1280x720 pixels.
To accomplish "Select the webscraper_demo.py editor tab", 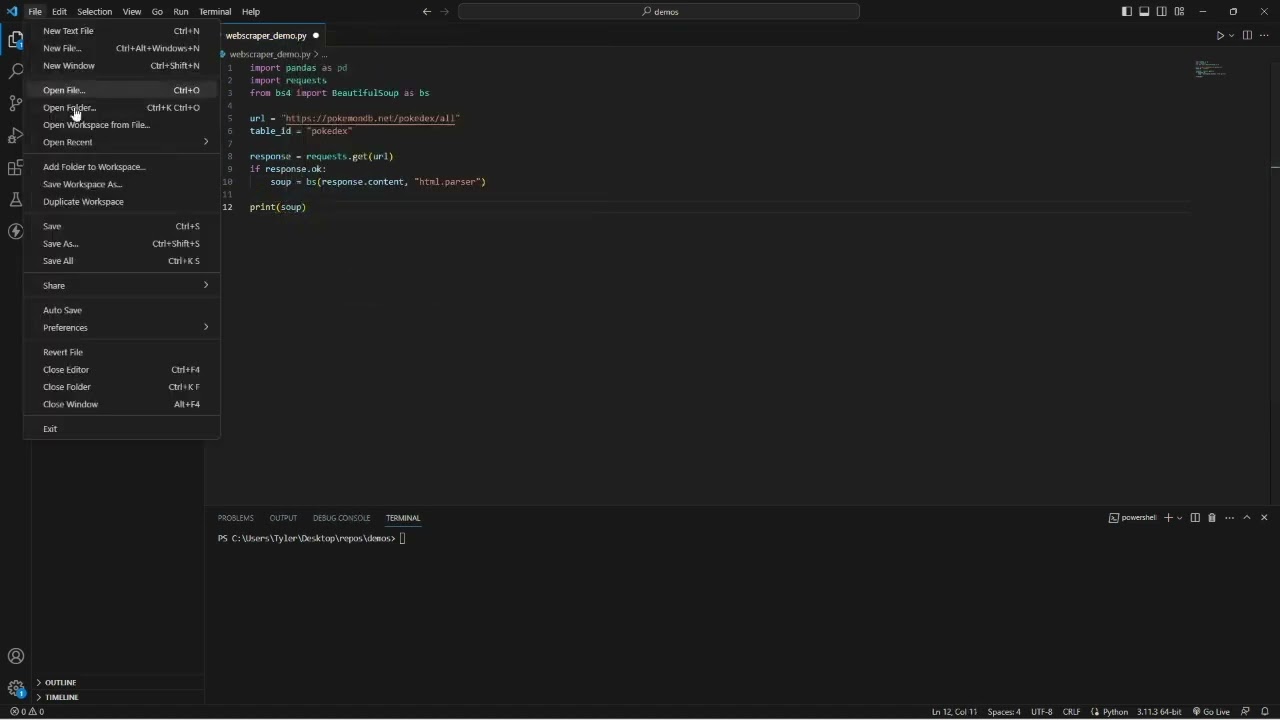I will [266, 36].
